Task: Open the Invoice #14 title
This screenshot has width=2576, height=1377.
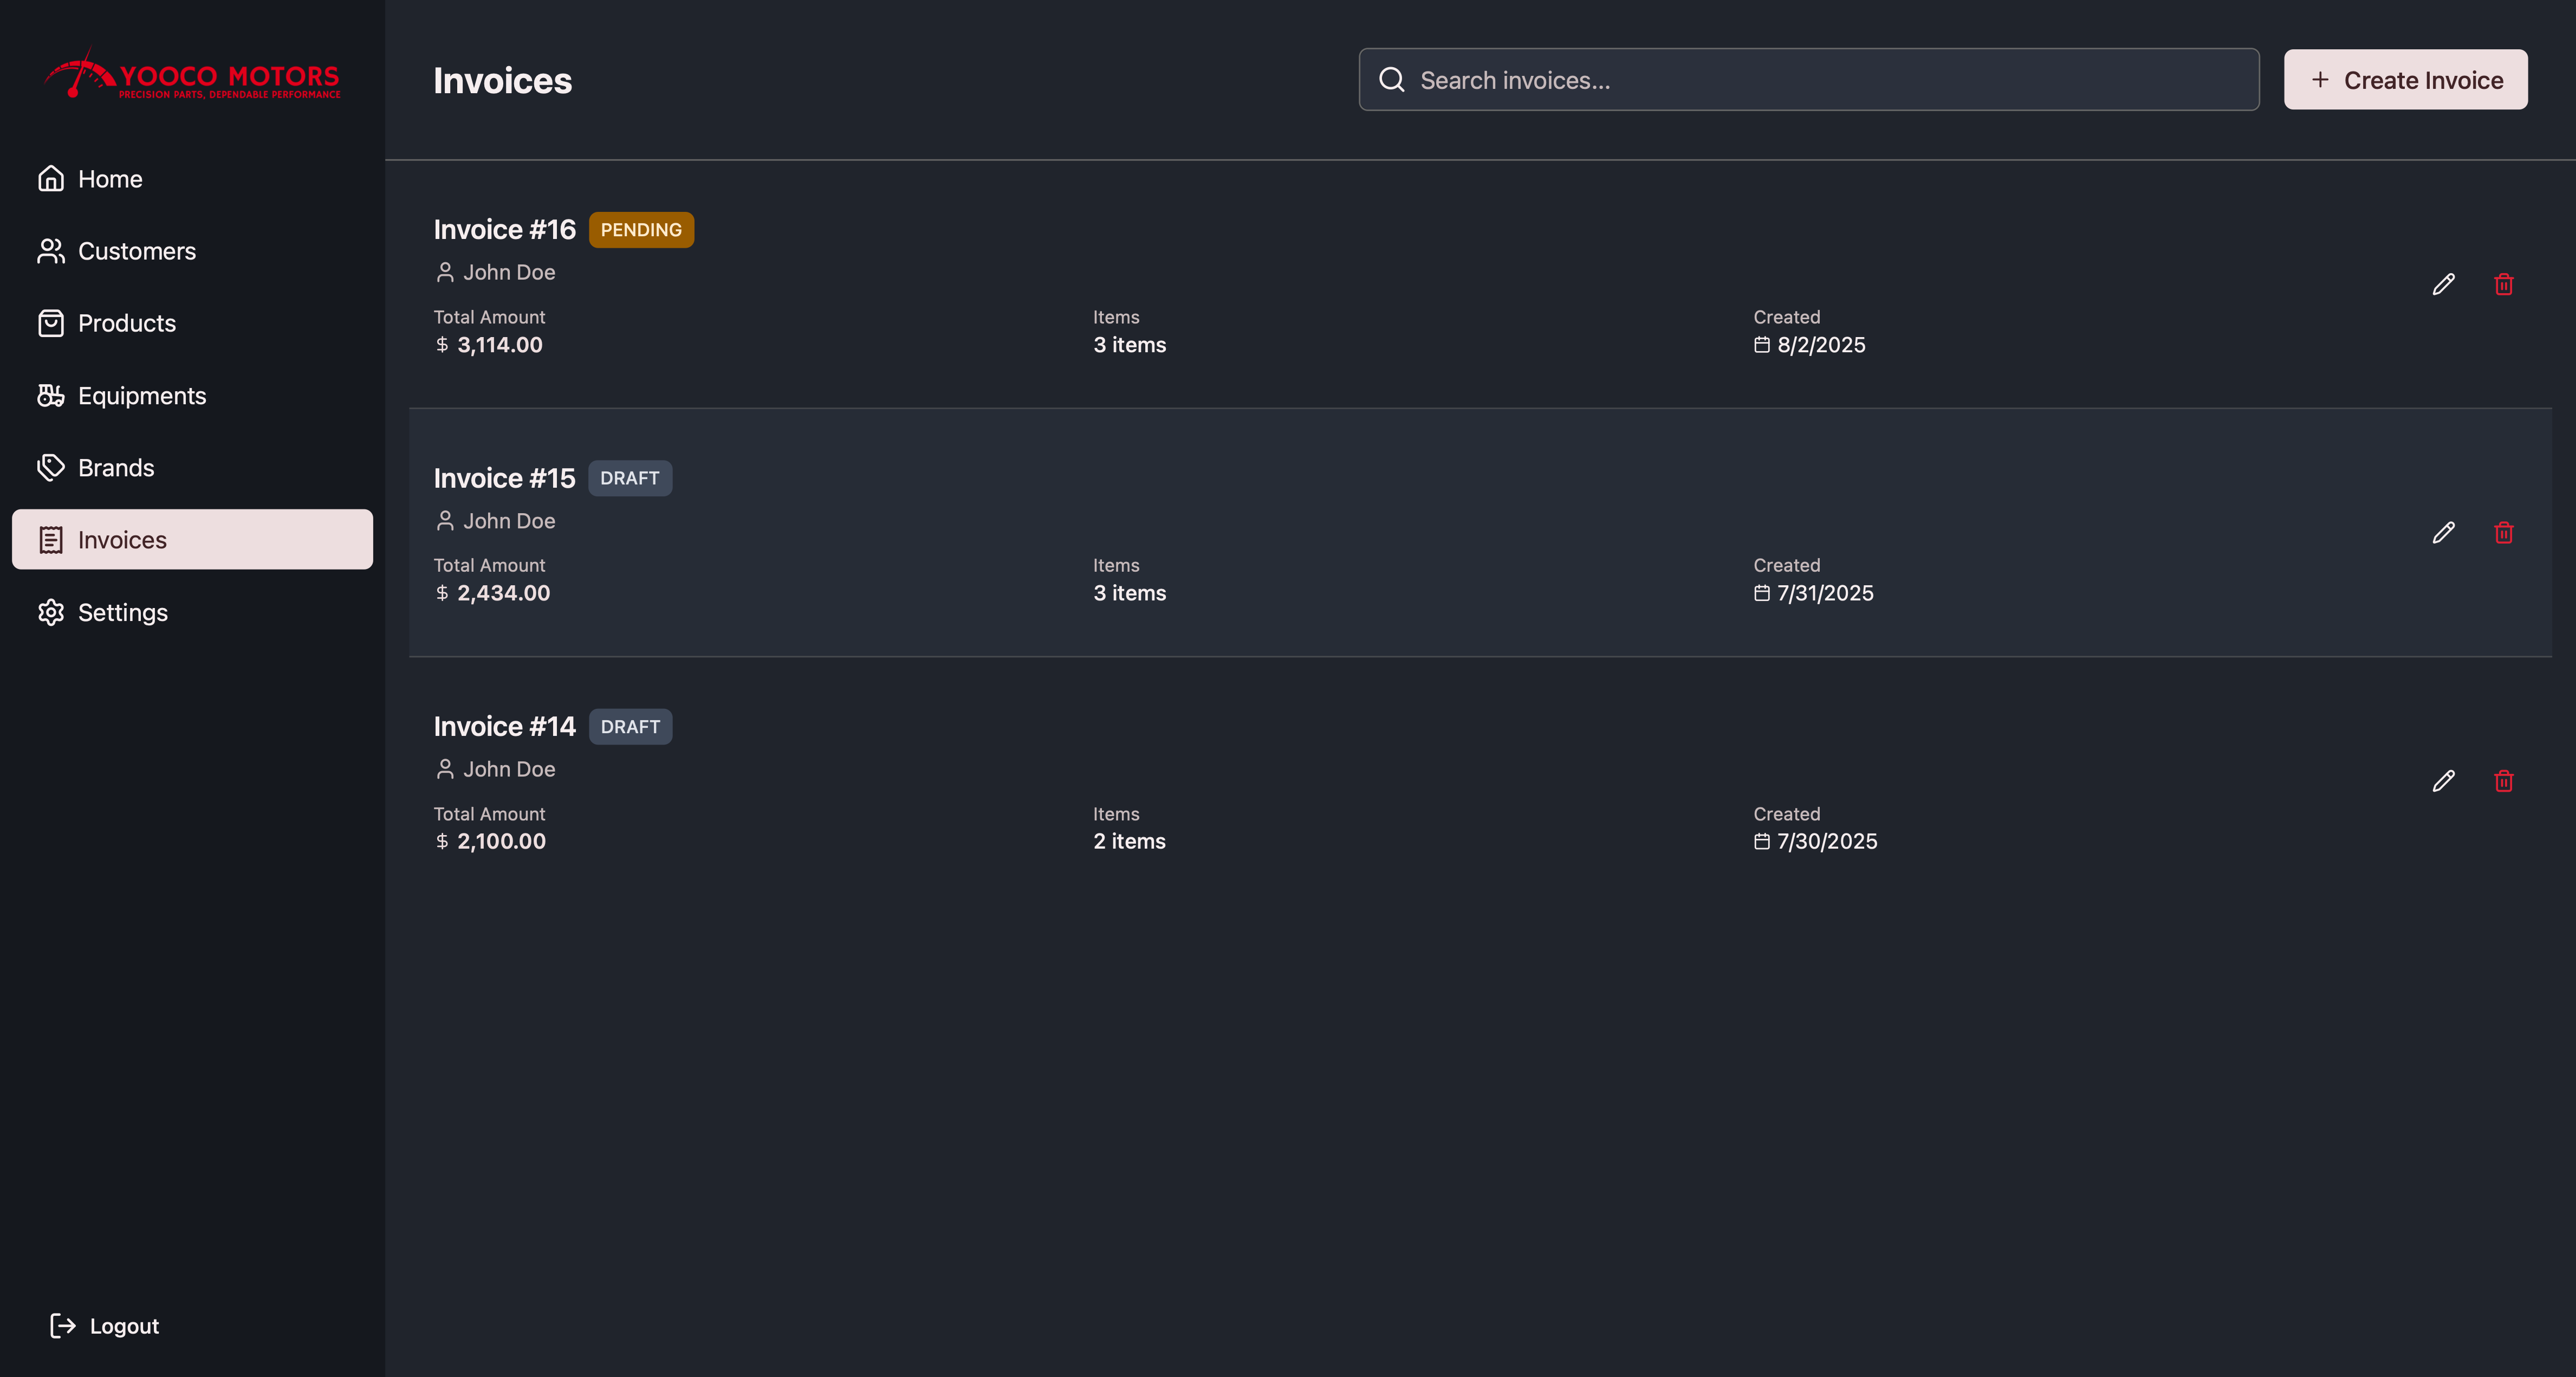Action: (504, 727)
